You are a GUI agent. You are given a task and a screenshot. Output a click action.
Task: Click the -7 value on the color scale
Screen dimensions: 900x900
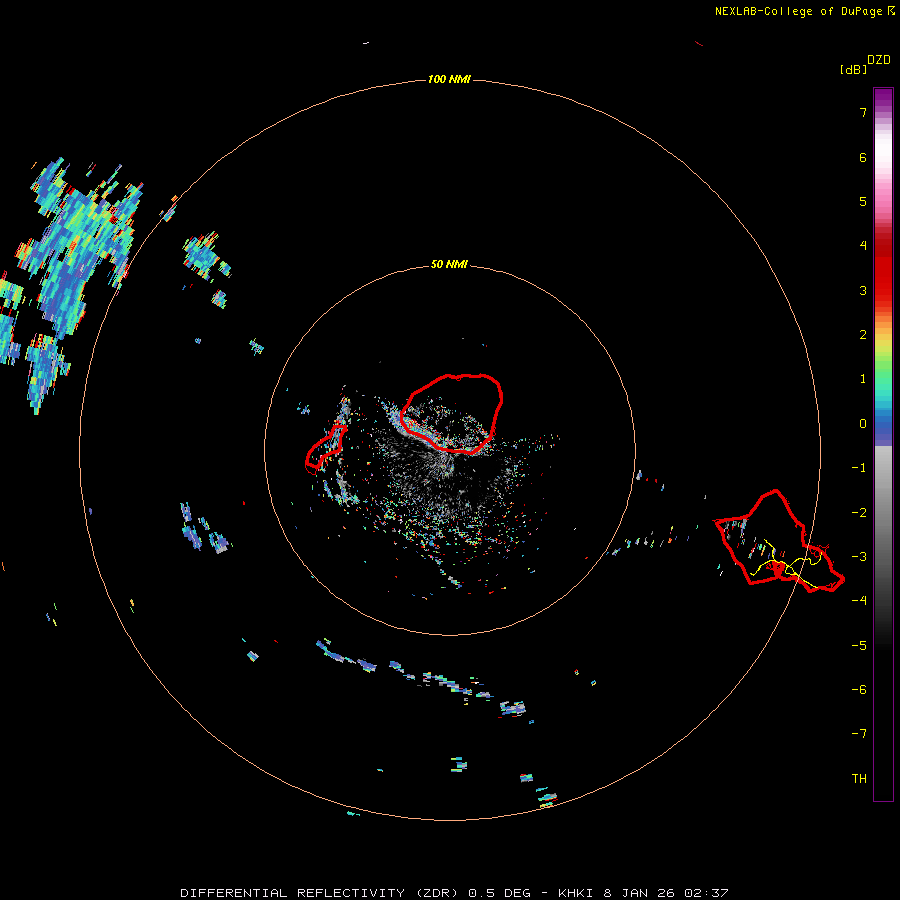point(859,734)
